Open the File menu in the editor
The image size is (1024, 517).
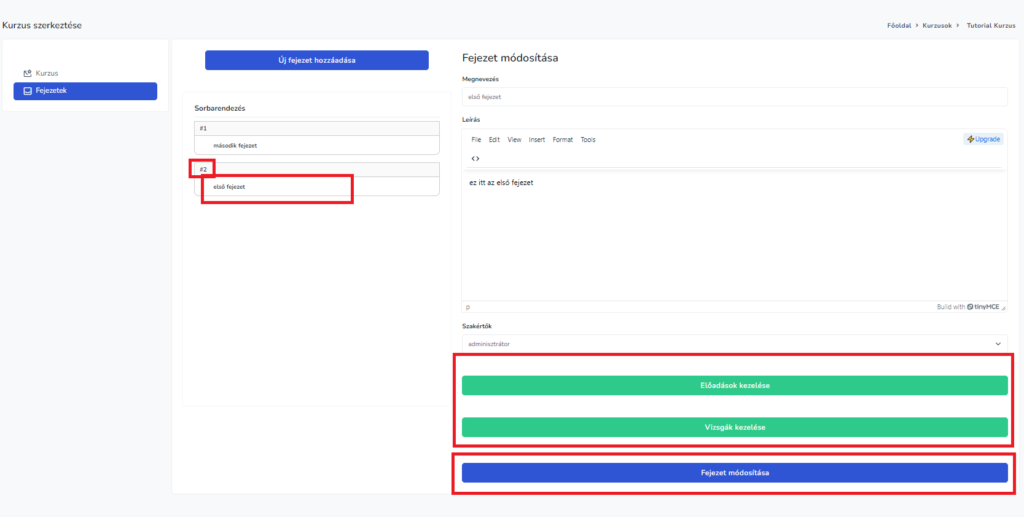click(x=476, y=140)
